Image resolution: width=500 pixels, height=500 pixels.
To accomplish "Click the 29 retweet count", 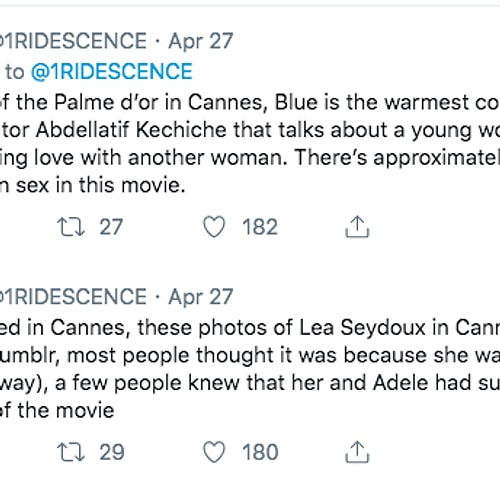I will point(112,452).
